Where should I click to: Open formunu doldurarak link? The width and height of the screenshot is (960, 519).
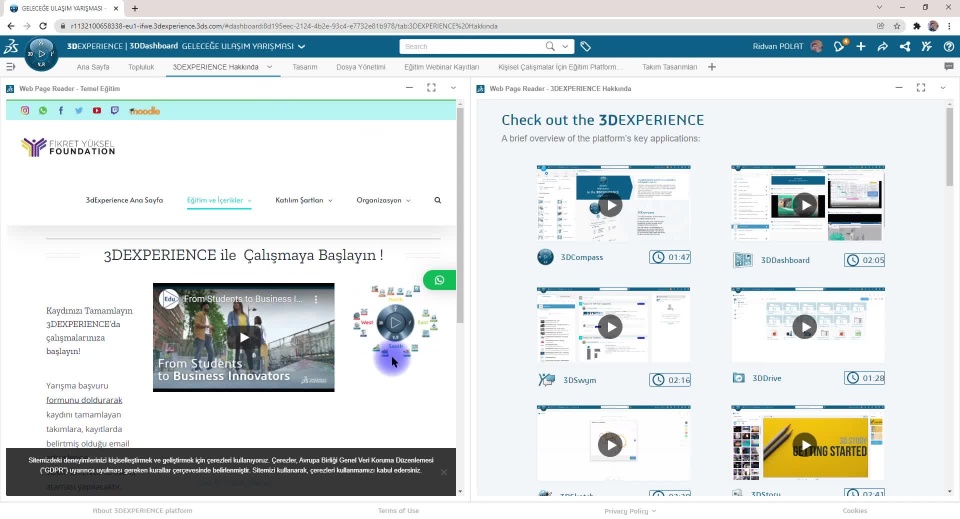(x=84, y=400)
